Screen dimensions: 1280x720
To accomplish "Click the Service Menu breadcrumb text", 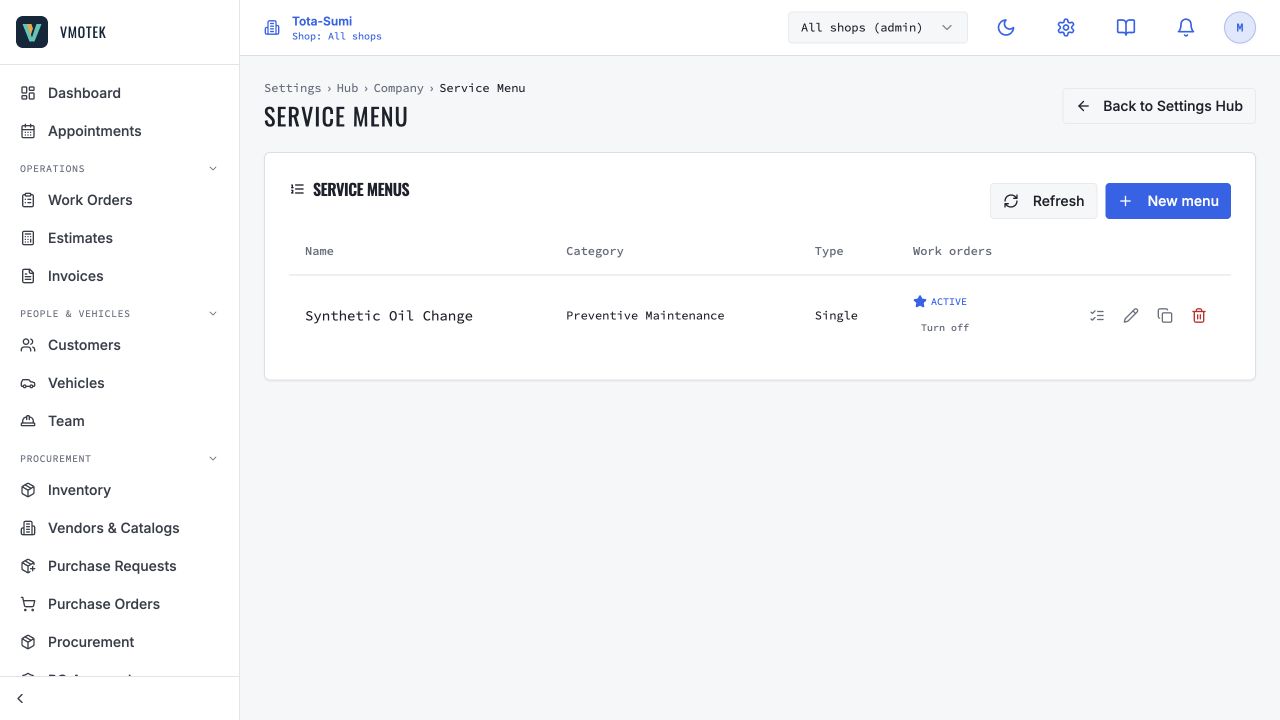I will 482,88.
